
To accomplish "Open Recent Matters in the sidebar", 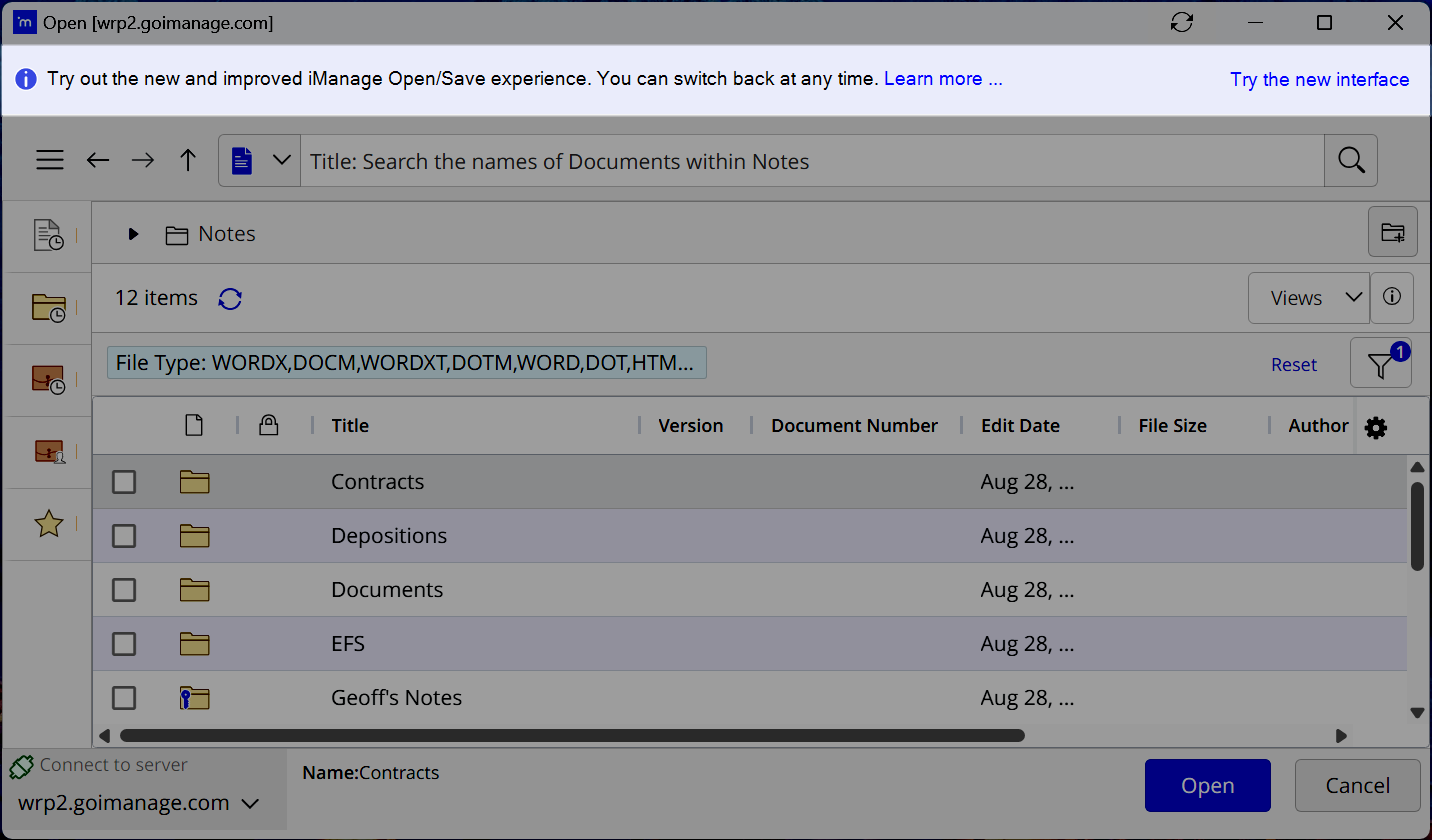I will (x=48, y=379).
